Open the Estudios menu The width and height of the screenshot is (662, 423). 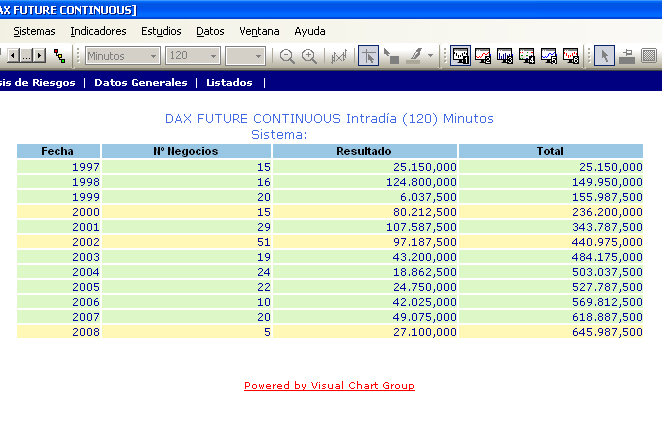161,31
